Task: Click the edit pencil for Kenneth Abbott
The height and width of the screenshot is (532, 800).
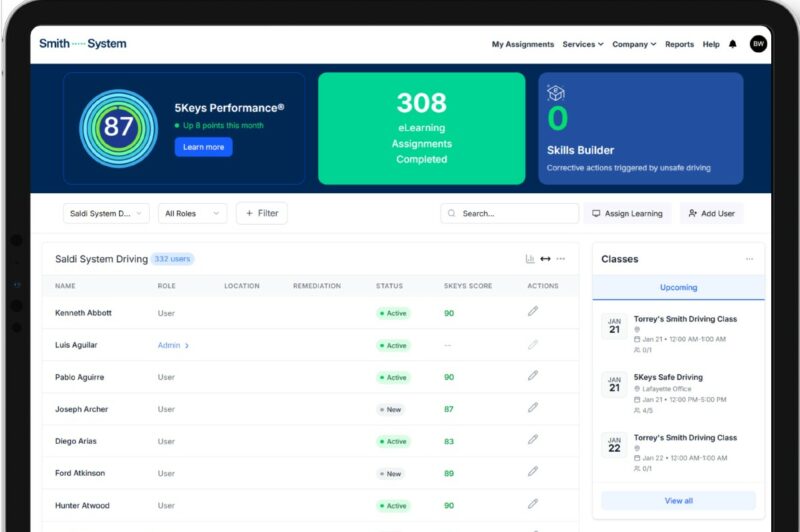Action: coord(533,311)
